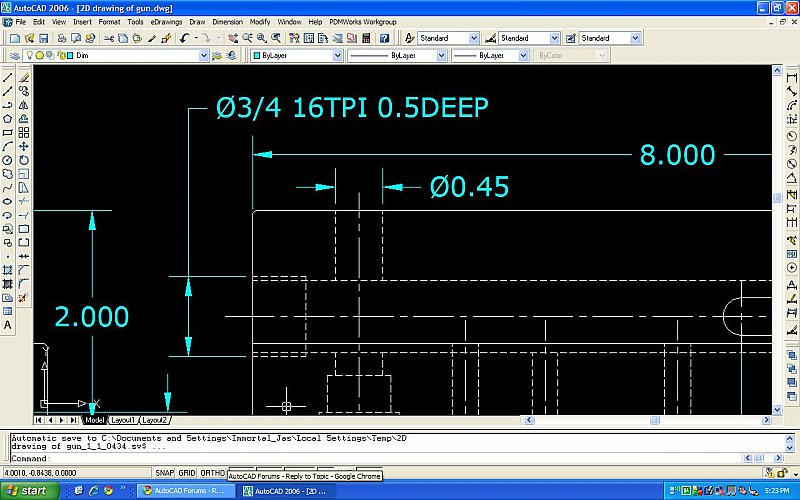This screenshot has height=500, width=800.
Task: Click the Command line input
Action: 377,458
